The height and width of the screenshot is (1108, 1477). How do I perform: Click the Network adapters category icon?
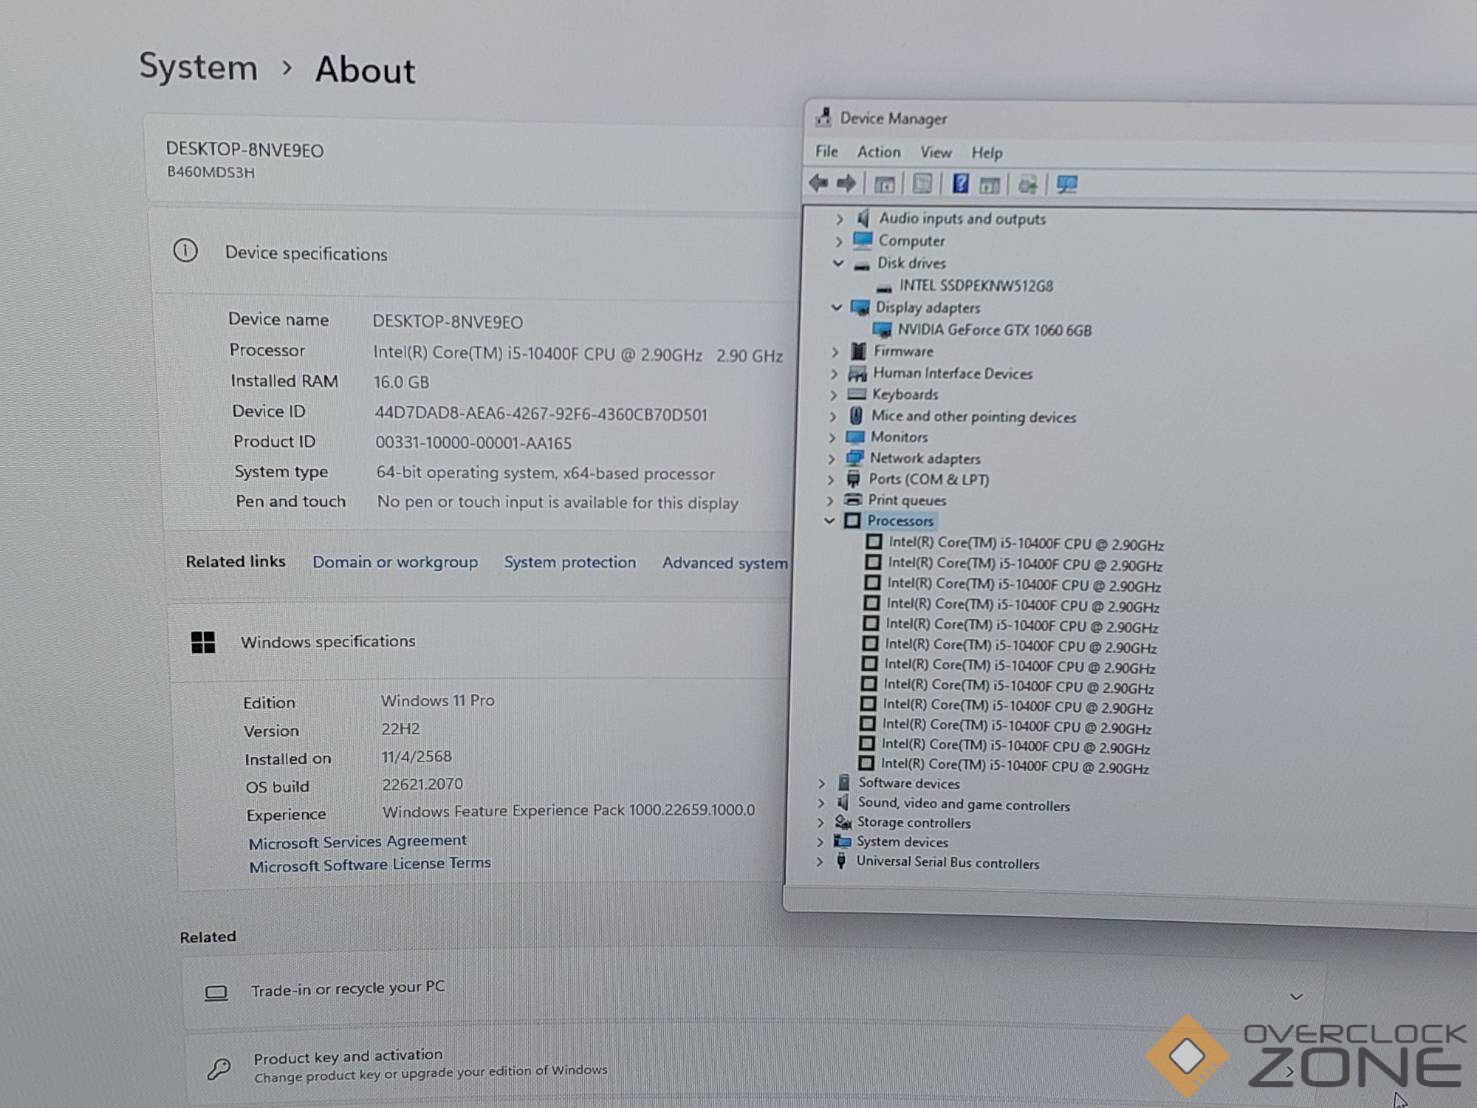click(x=854, y=458)
